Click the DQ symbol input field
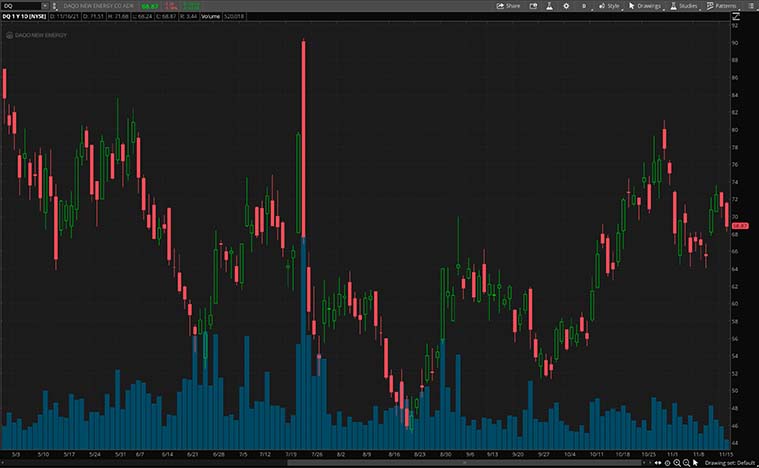 [x=20, y=6]
